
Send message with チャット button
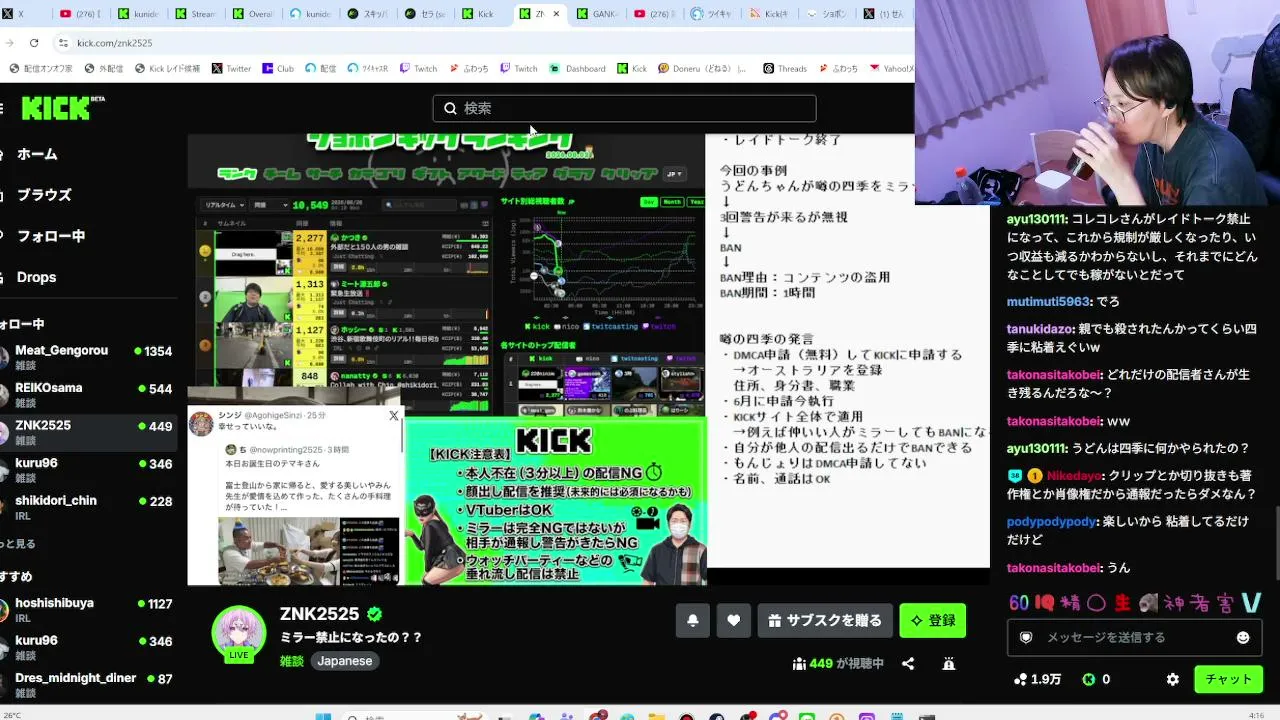point(1229,679)
